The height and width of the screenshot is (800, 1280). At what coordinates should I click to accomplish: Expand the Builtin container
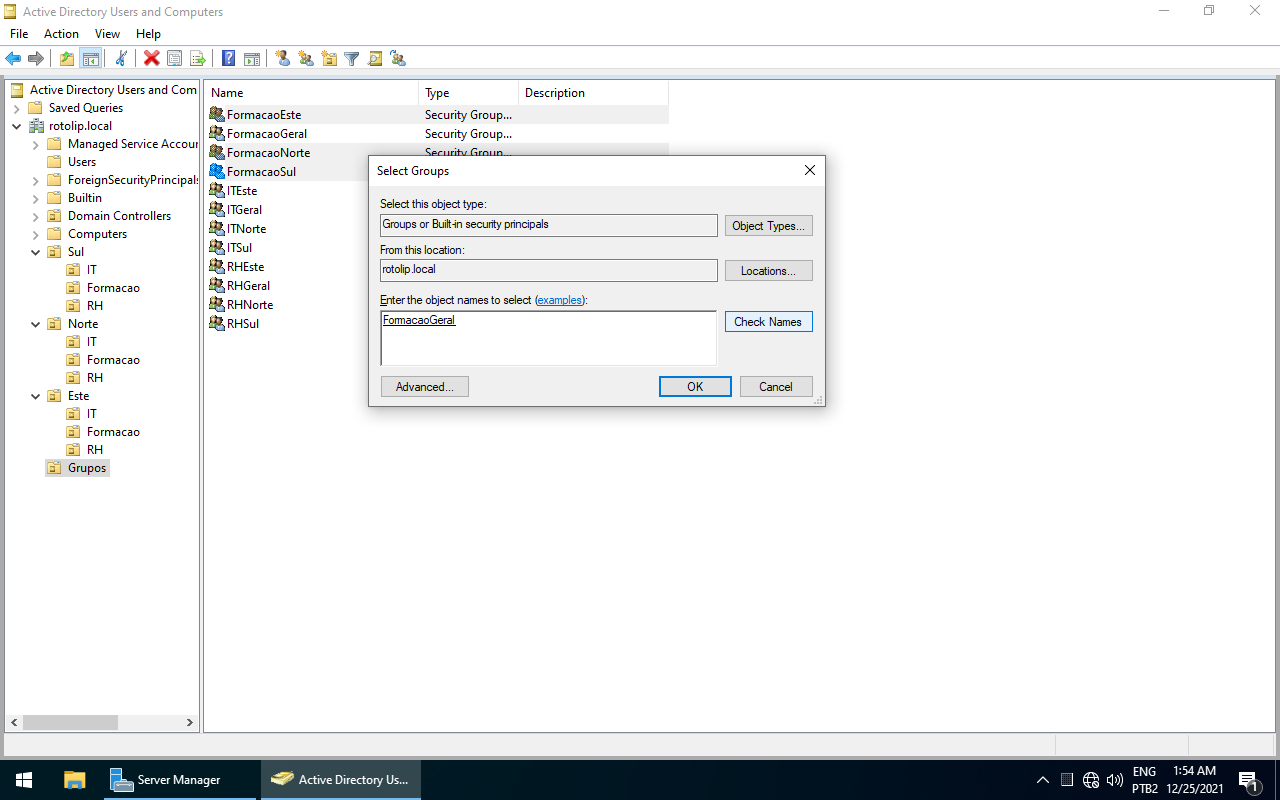pos(36,198)
